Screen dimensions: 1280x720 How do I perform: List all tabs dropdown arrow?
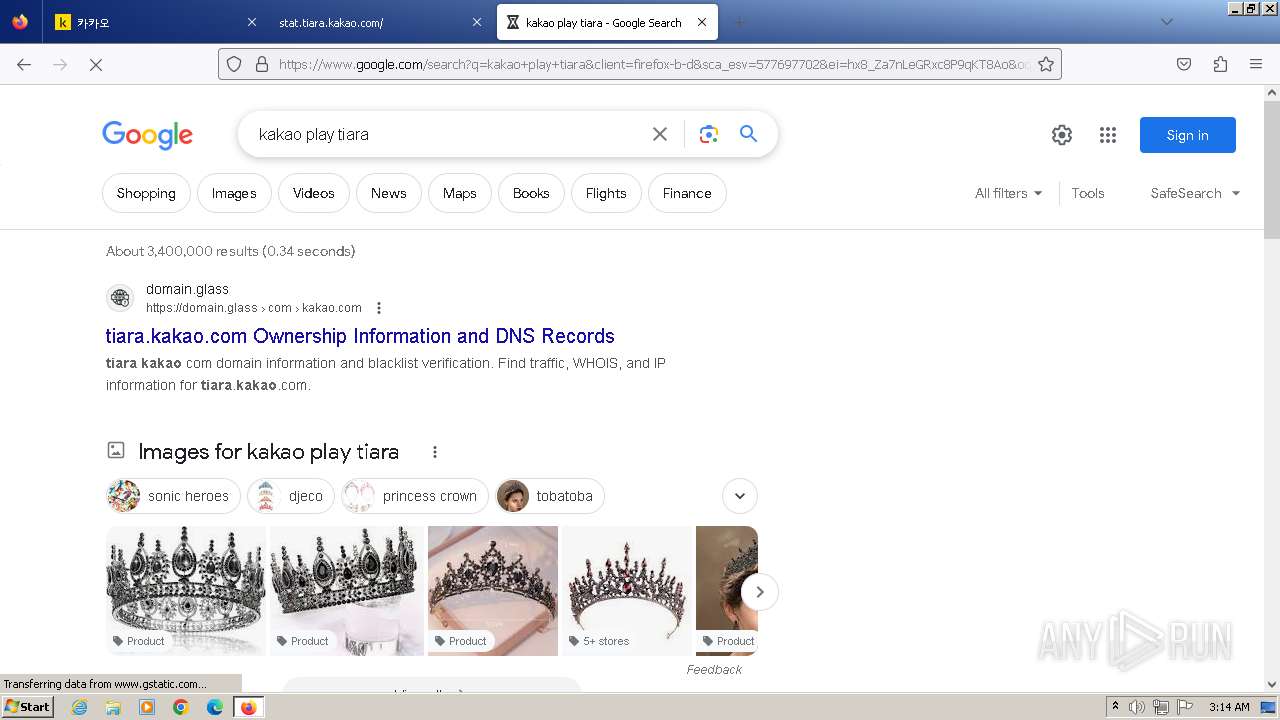click(x=1166, y=22)
